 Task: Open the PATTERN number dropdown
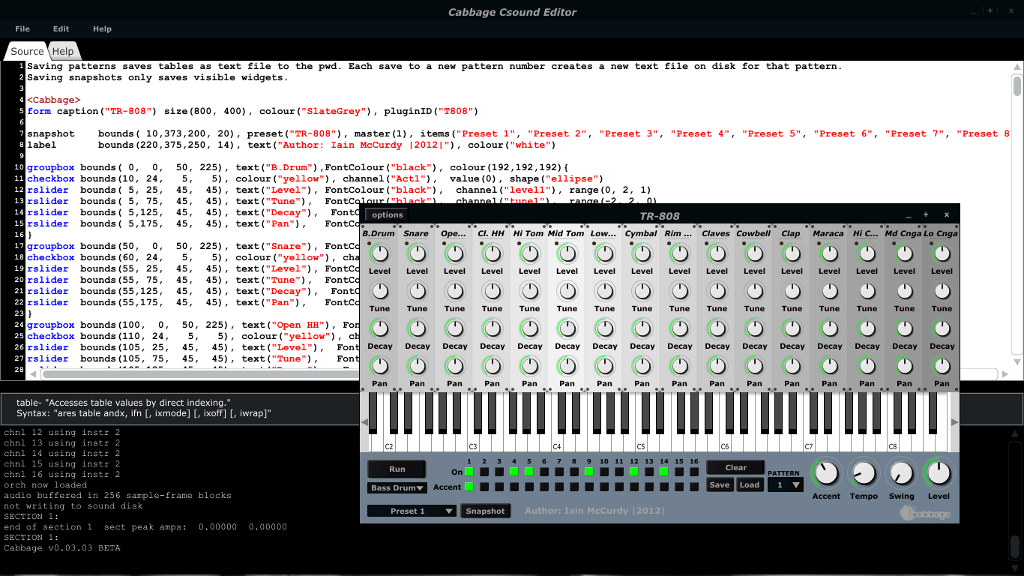coord(786,485)
